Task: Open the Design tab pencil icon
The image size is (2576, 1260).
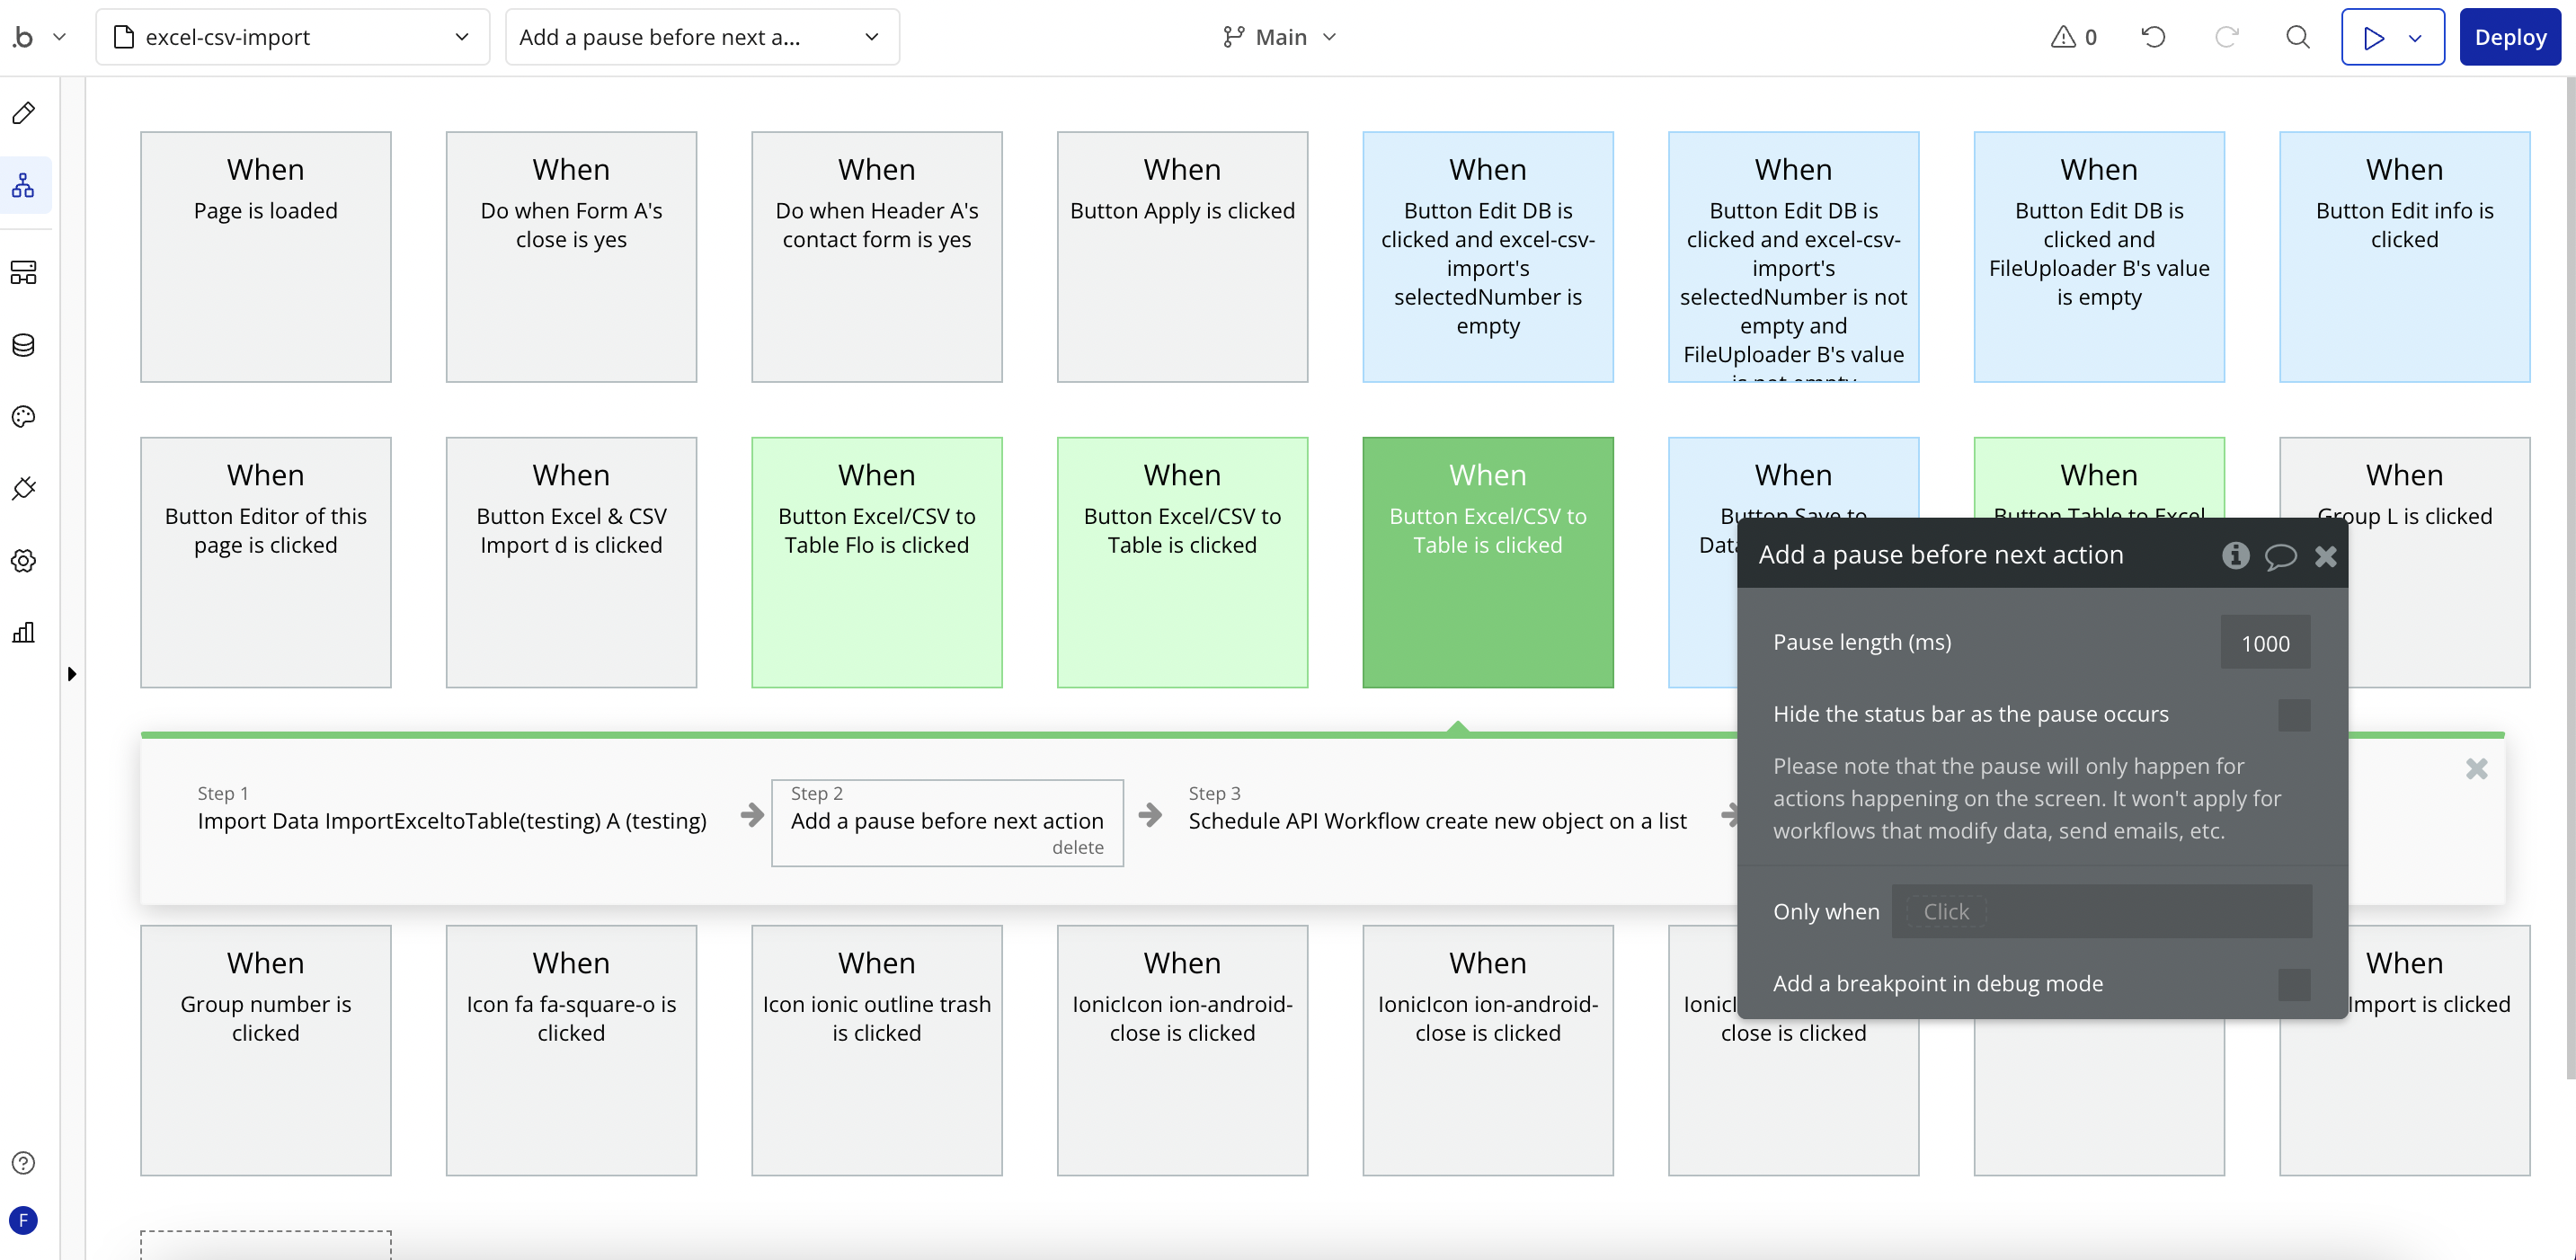Action: tap(24, 113)
